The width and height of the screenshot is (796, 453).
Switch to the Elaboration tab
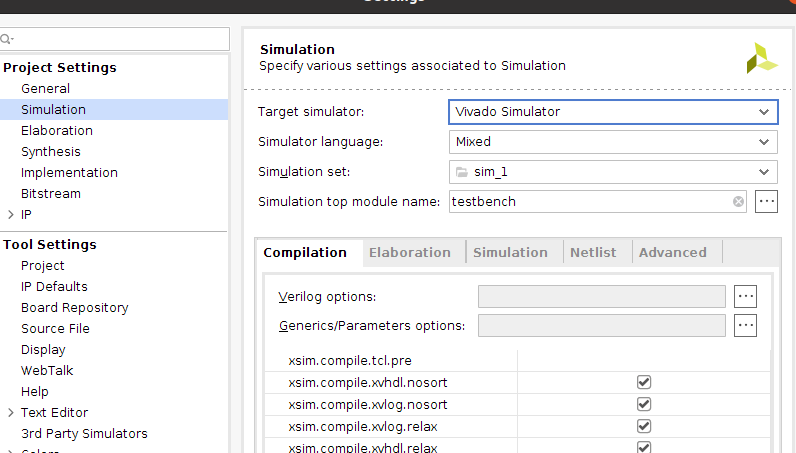point(410,252)
